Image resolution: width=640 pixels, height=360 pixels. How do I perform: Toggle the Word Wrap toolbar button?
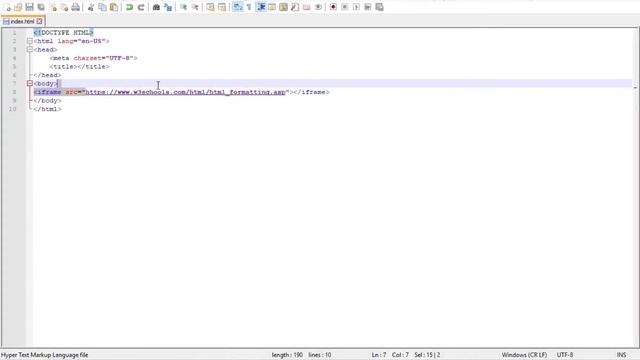[x=238, y=7]
